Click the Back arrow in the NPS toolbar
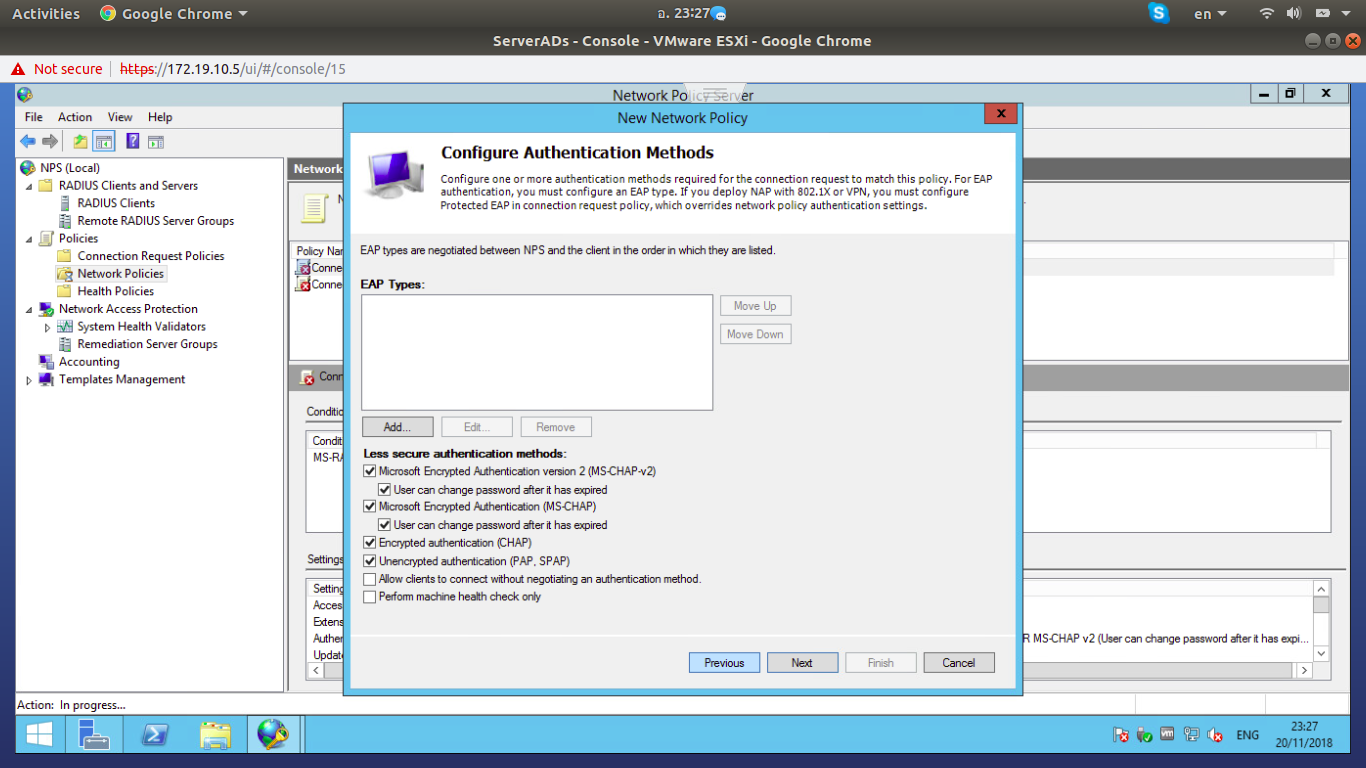 pos(28,141)
